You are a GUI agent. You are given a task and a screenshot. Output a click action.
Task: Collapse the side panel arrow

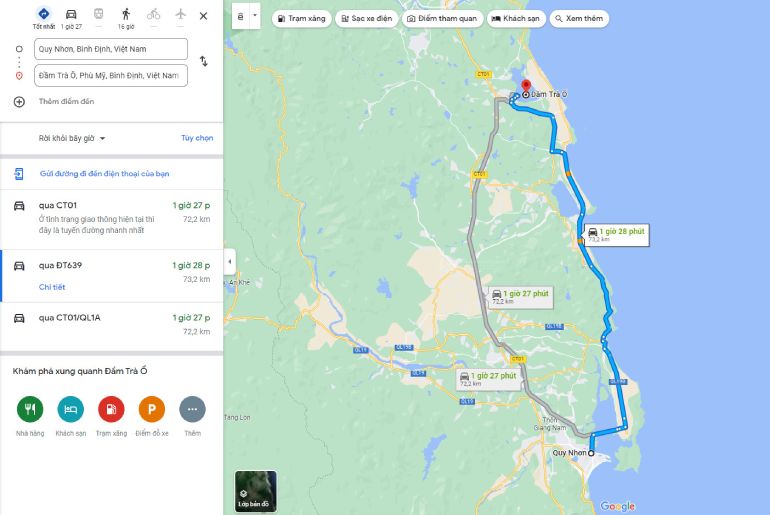pyautogui.click(x=229, y=262)
